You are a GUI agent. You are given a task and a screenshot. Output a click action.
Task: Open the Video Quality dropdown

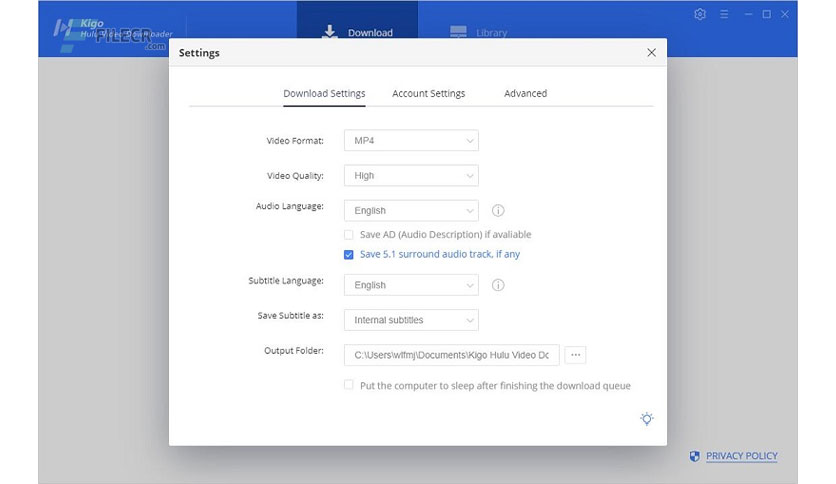click(x=411, y=175)
